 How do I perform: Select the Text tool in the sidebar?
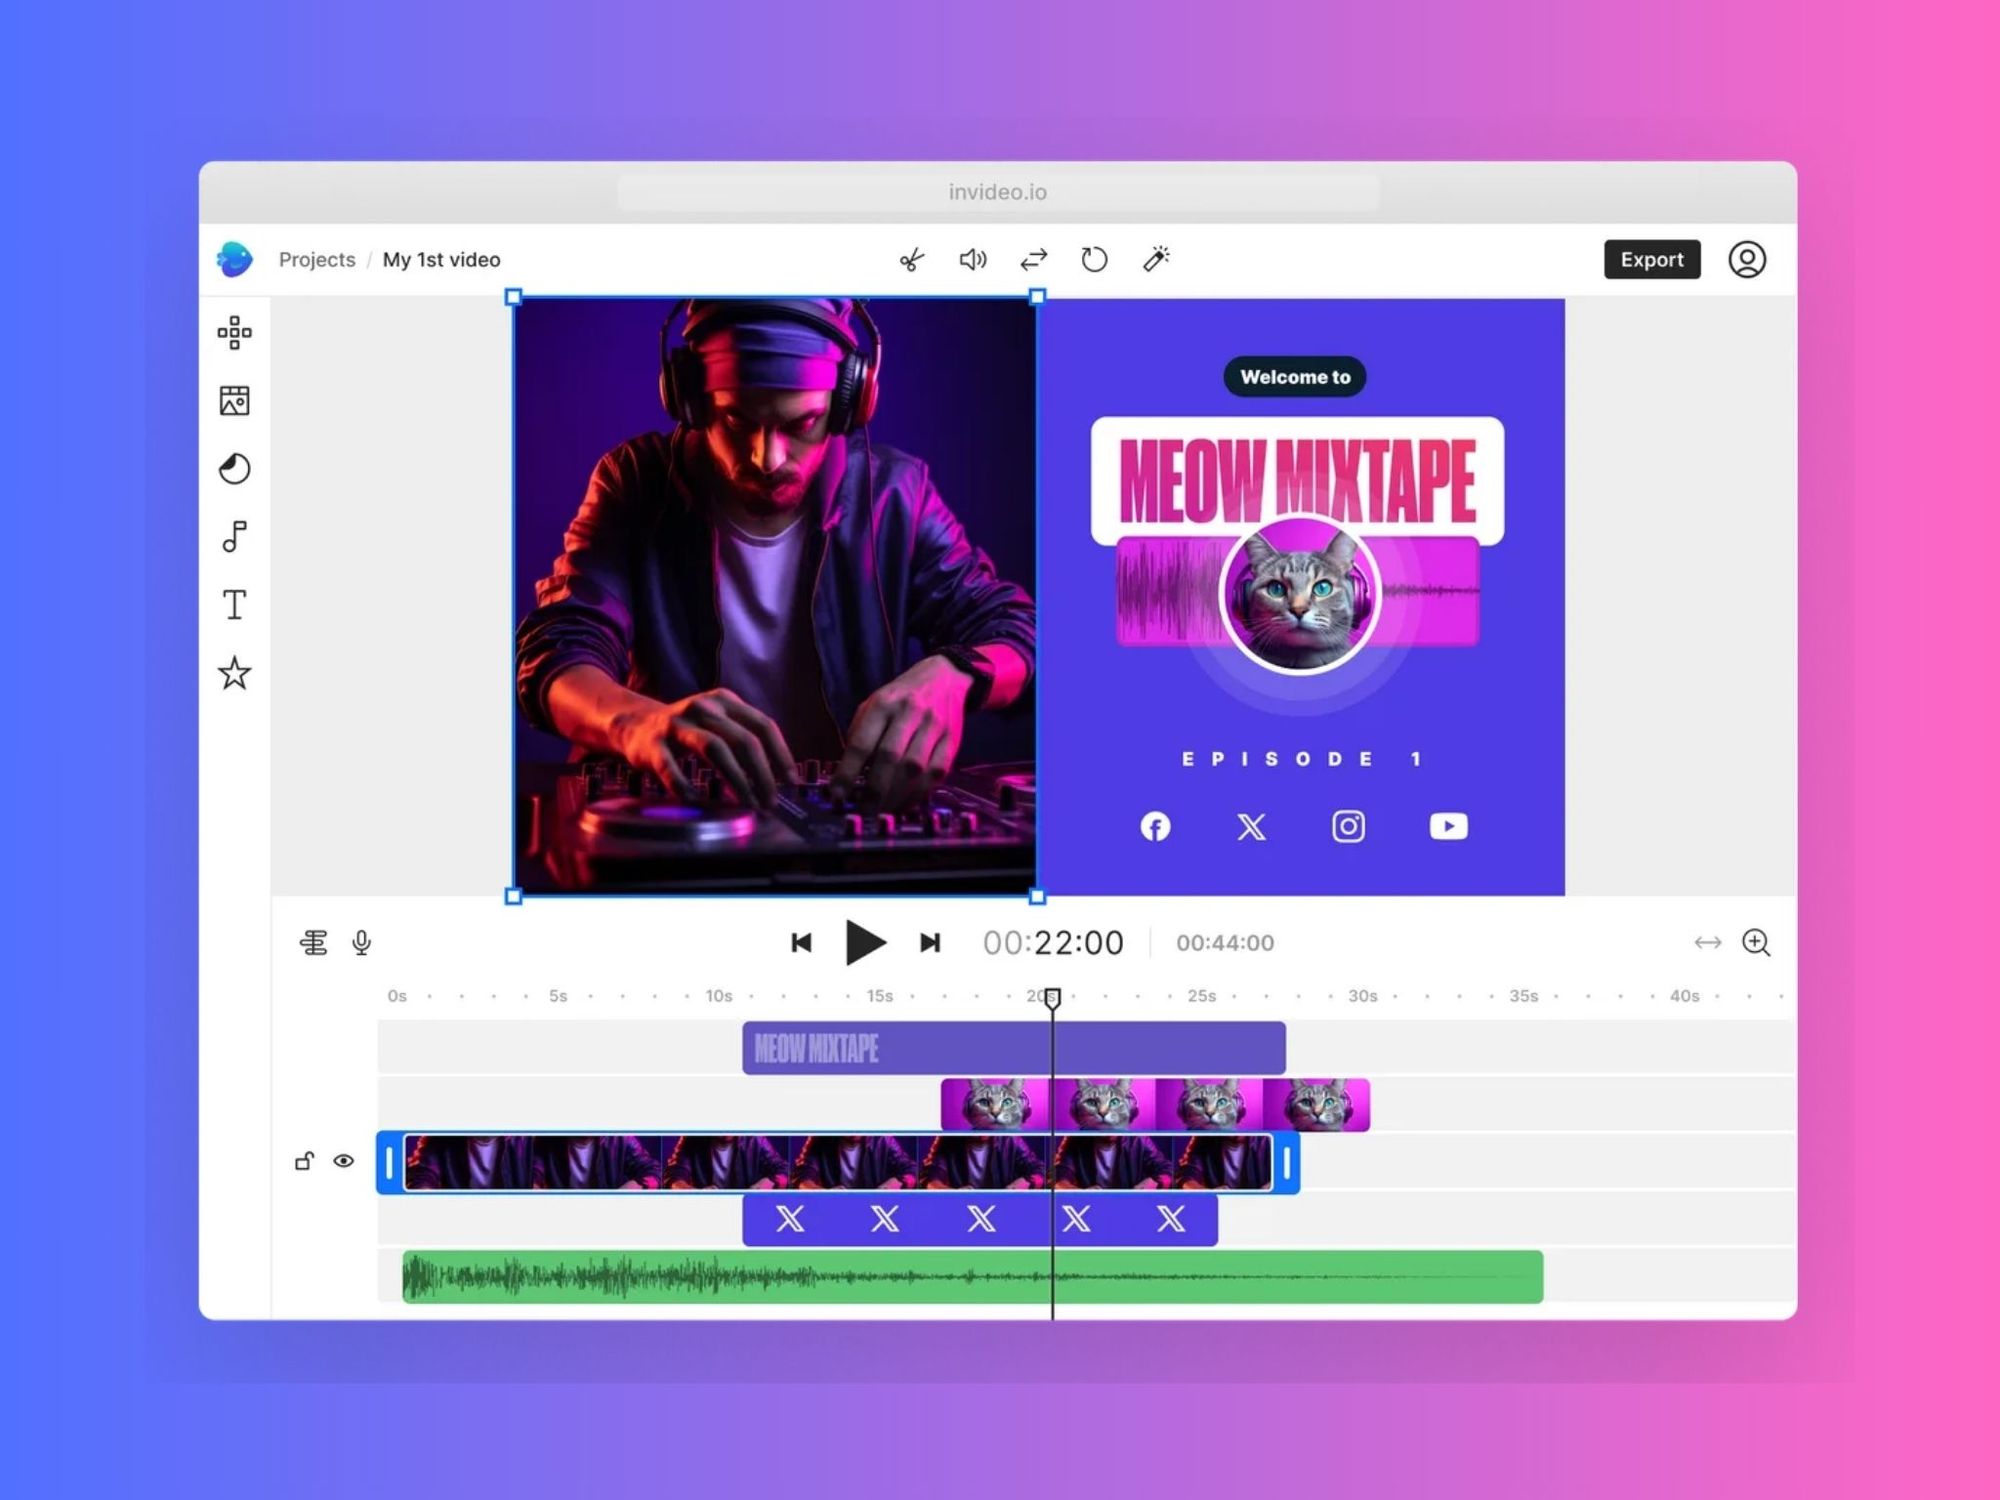(234, 604)
